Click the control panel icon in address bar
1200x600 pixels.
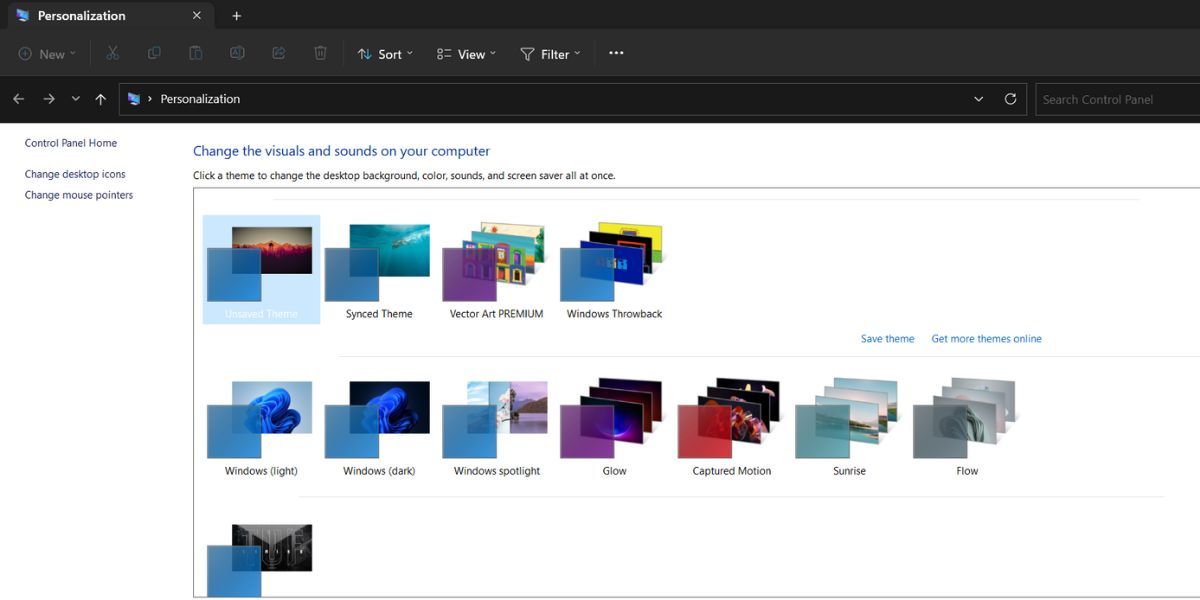click(134, 99)
